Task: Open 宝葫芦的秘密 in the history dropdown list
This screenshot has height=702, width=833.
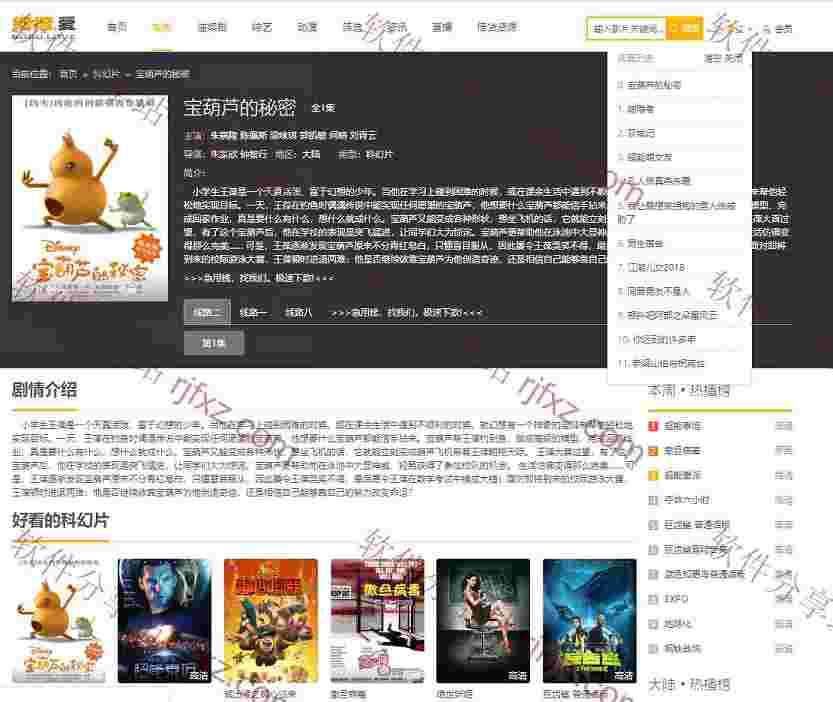Action: coord(654,85)
